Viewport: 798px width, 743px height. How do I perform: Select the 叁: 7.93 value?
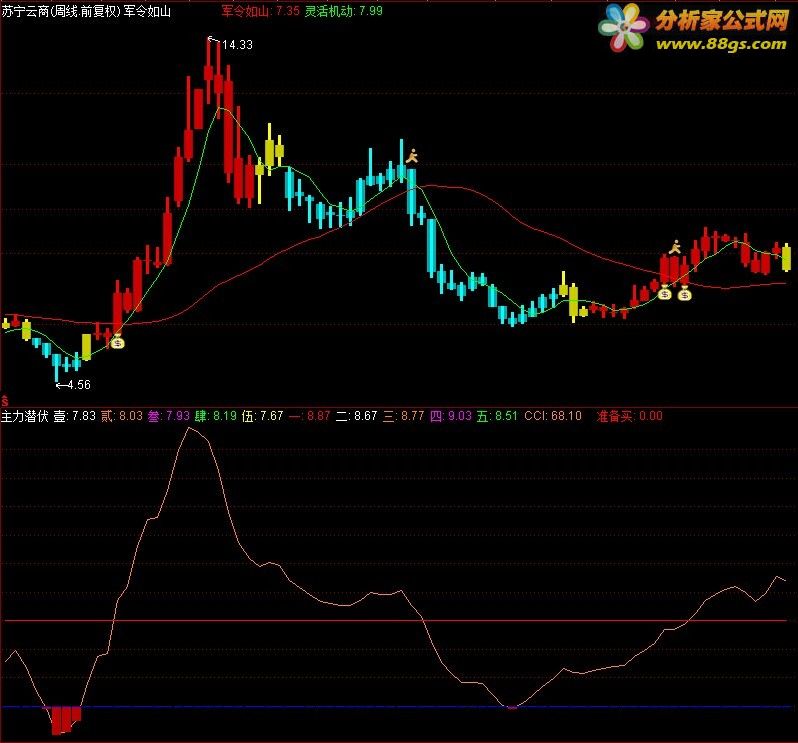click(168, 416)
